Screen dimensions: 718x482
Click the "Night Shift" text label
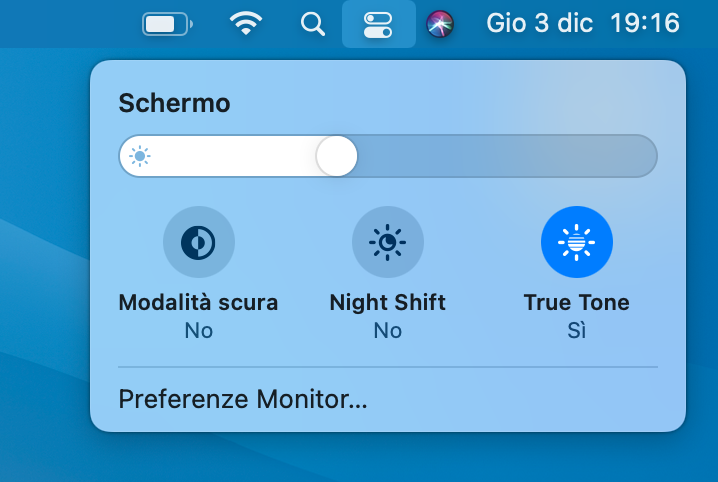pyautogui.click(x=387, y=302)
